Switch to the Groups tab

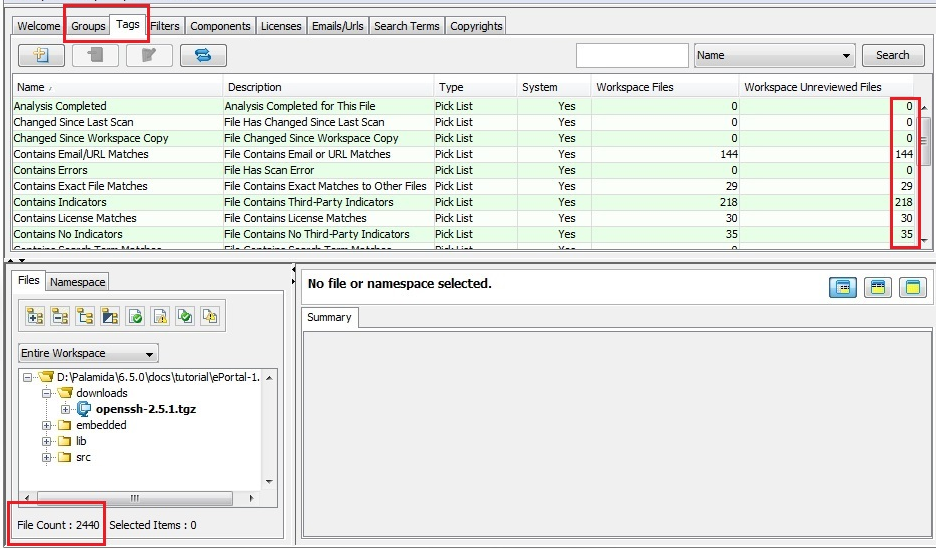[x=88, y=26]
